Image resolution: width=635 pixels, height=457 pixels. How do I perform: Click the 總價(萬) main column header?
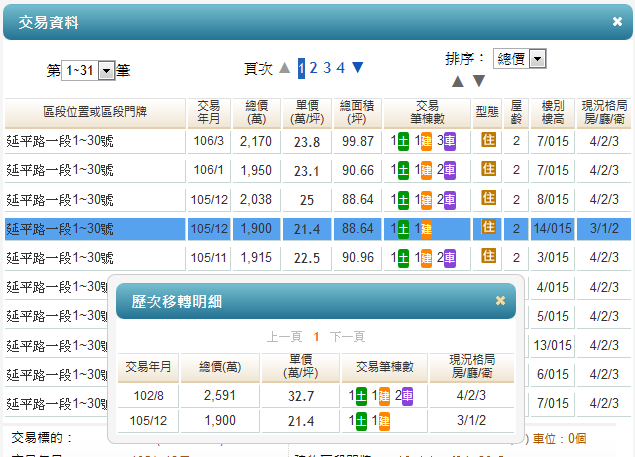click(256, 113)
